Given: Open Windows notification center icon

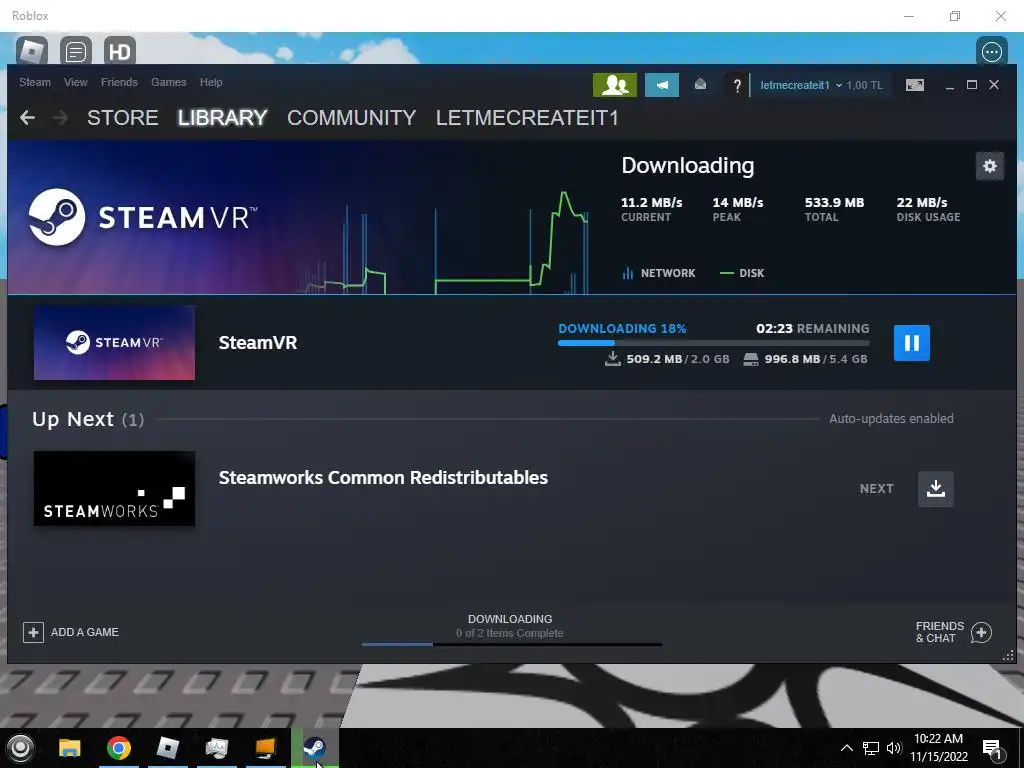Looking at the screenshot, I should 992,748.
